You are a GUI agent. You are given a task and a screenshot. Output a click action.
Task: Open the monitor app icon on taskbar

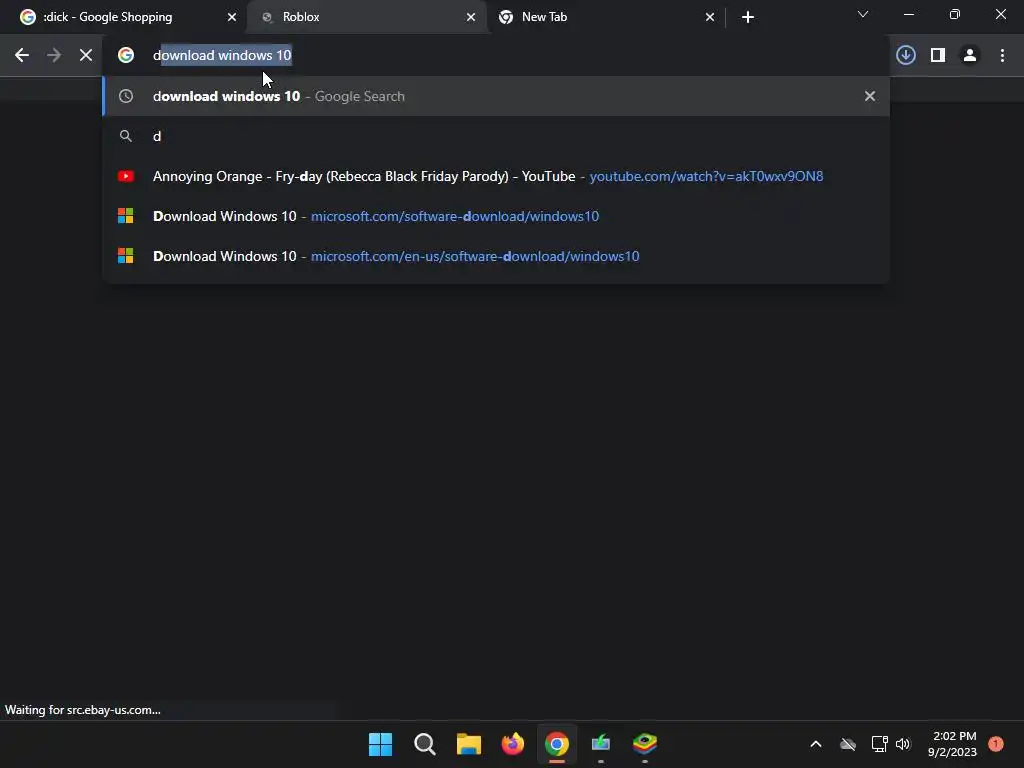pos(601,744)
